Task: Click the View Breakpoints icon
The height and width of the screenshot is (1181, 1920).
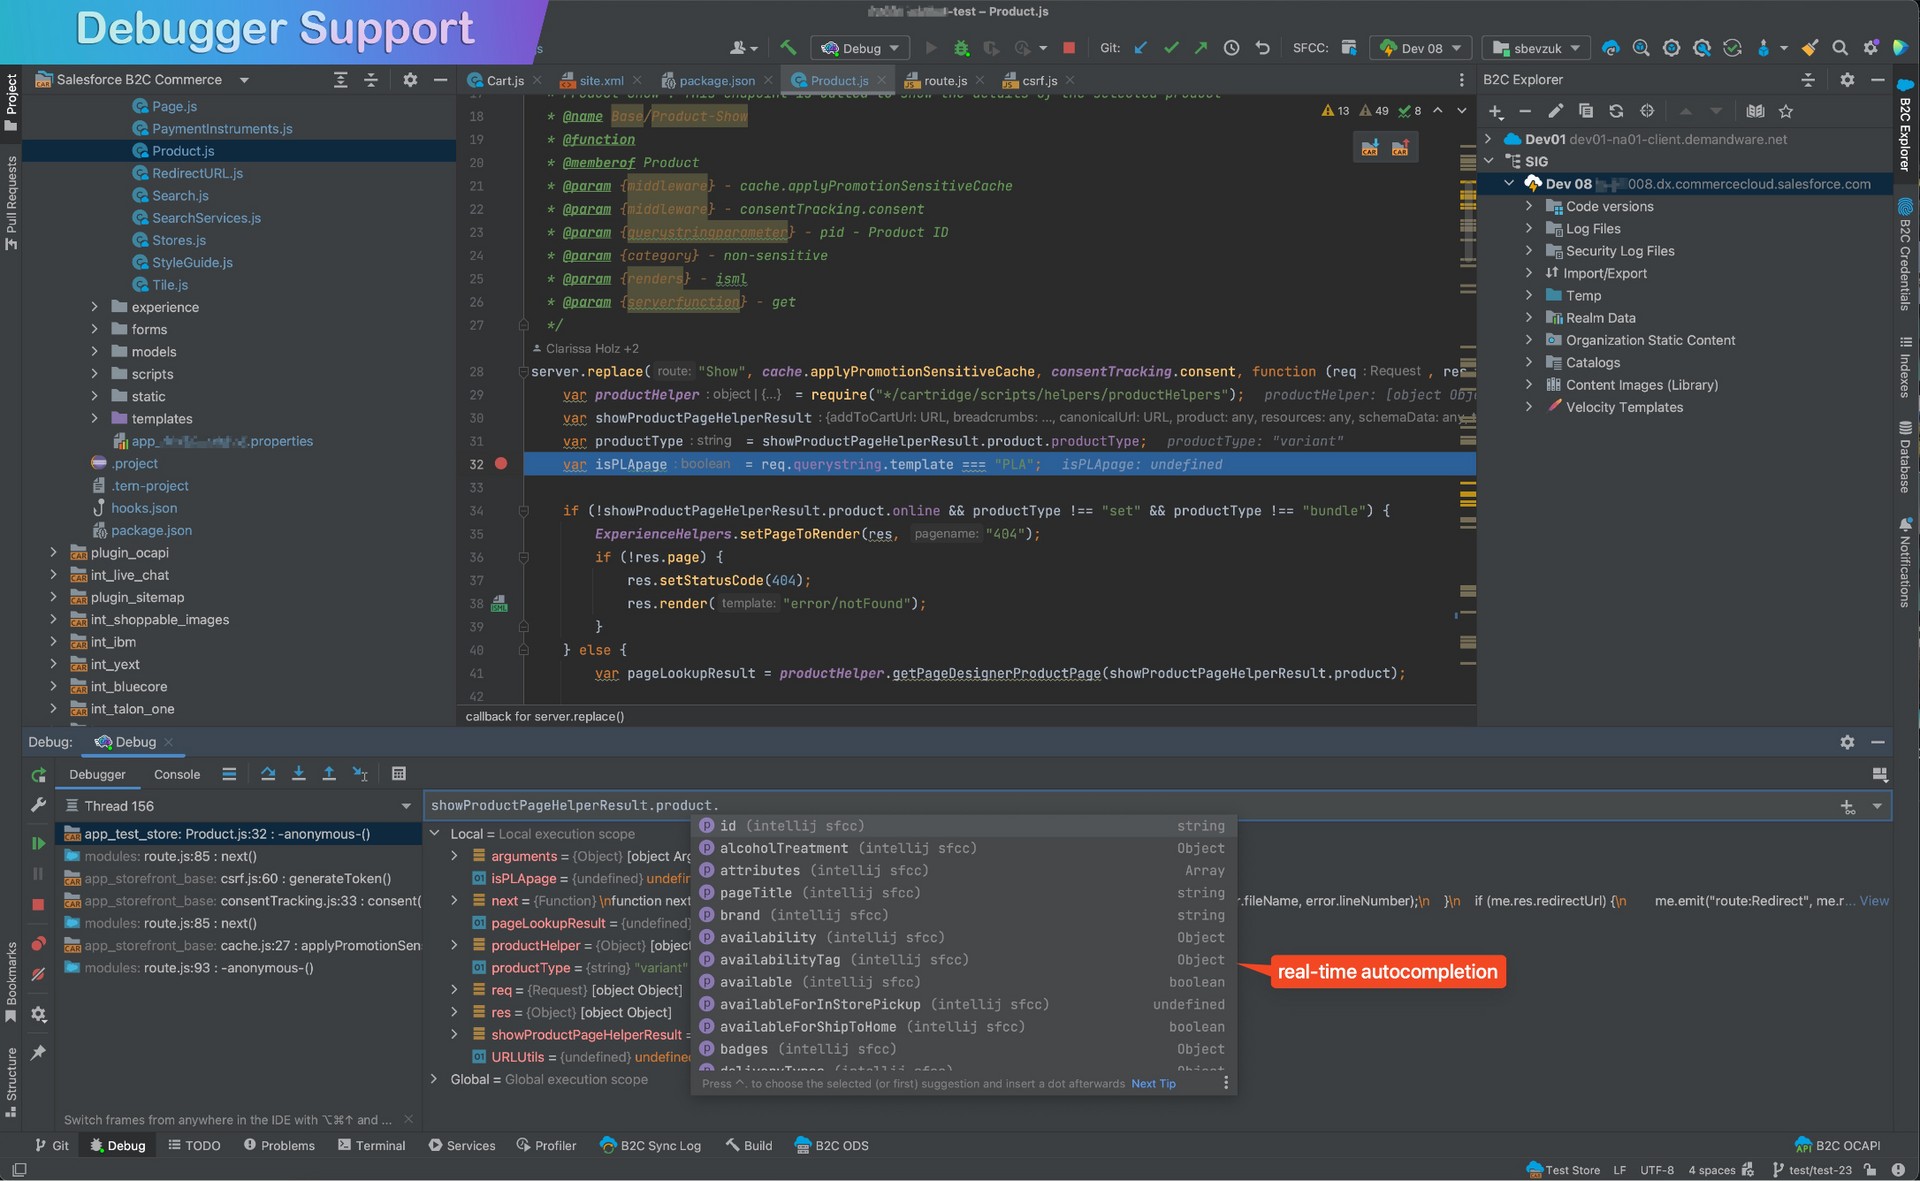Action: (38, 944)
